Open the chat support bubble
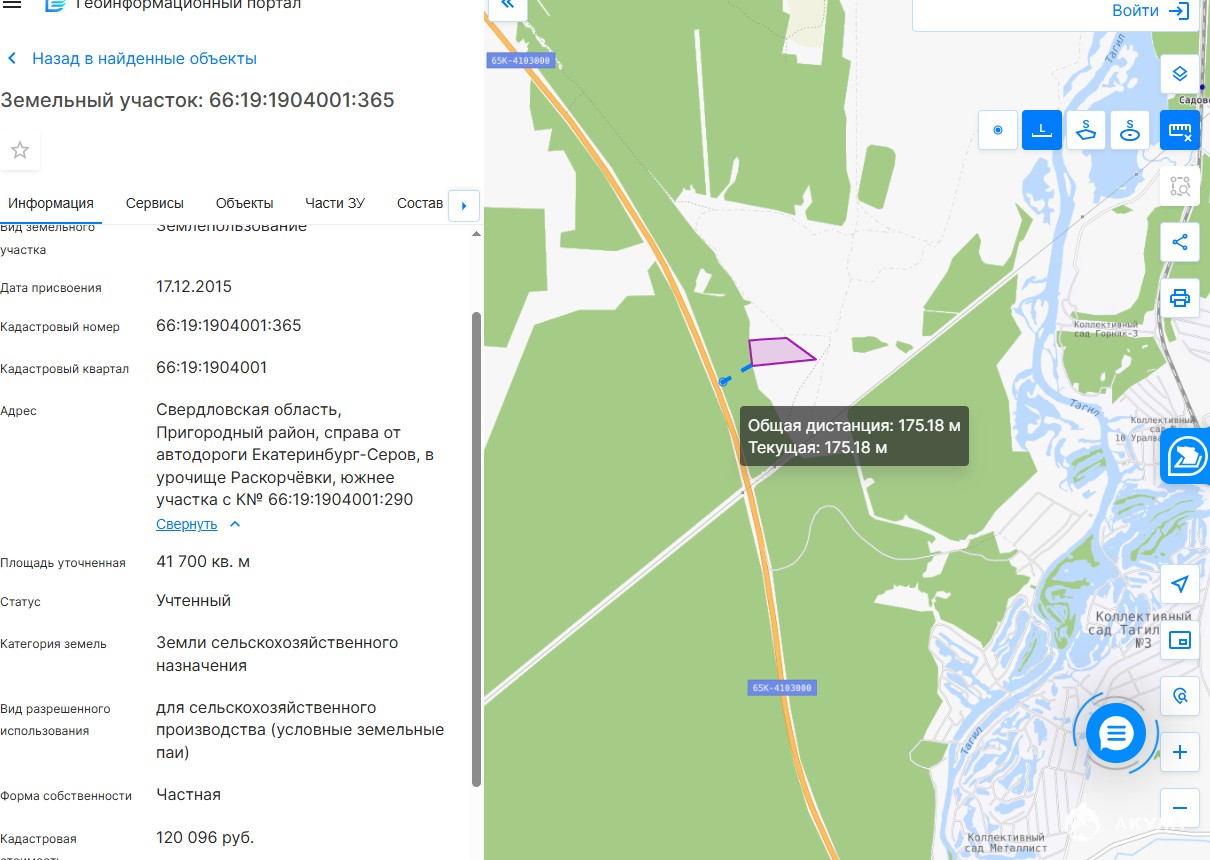The height and width of the screenshot is (860, 1210). pyautogui.click(x=1115, y=734)
